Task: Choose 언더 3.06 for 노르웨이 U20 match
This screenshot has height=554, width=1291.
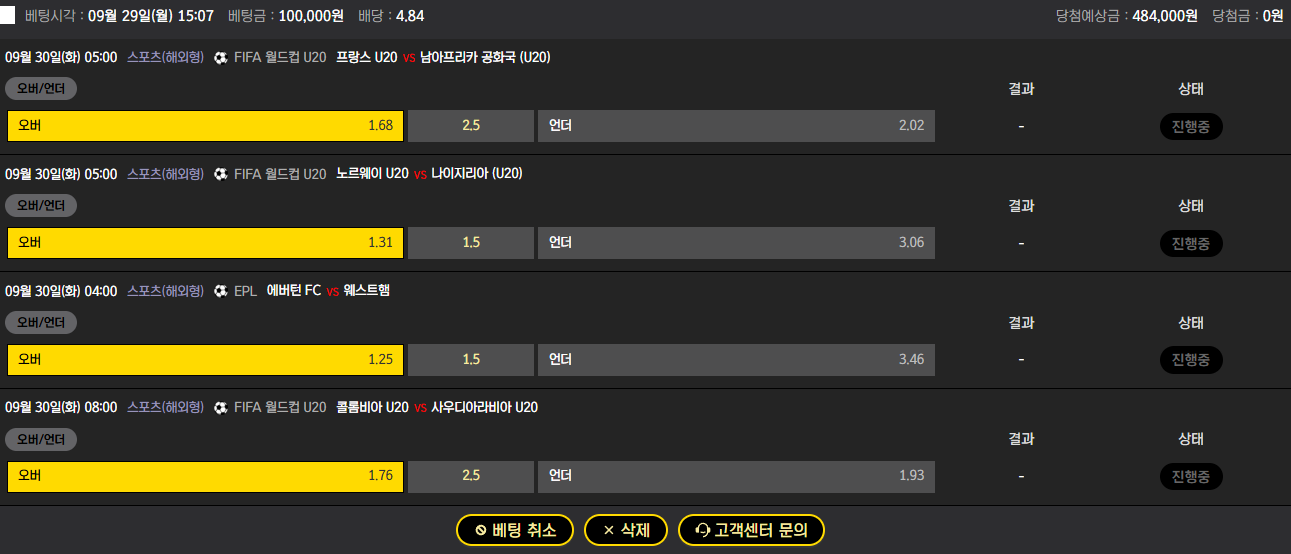Action: (736, 243)
